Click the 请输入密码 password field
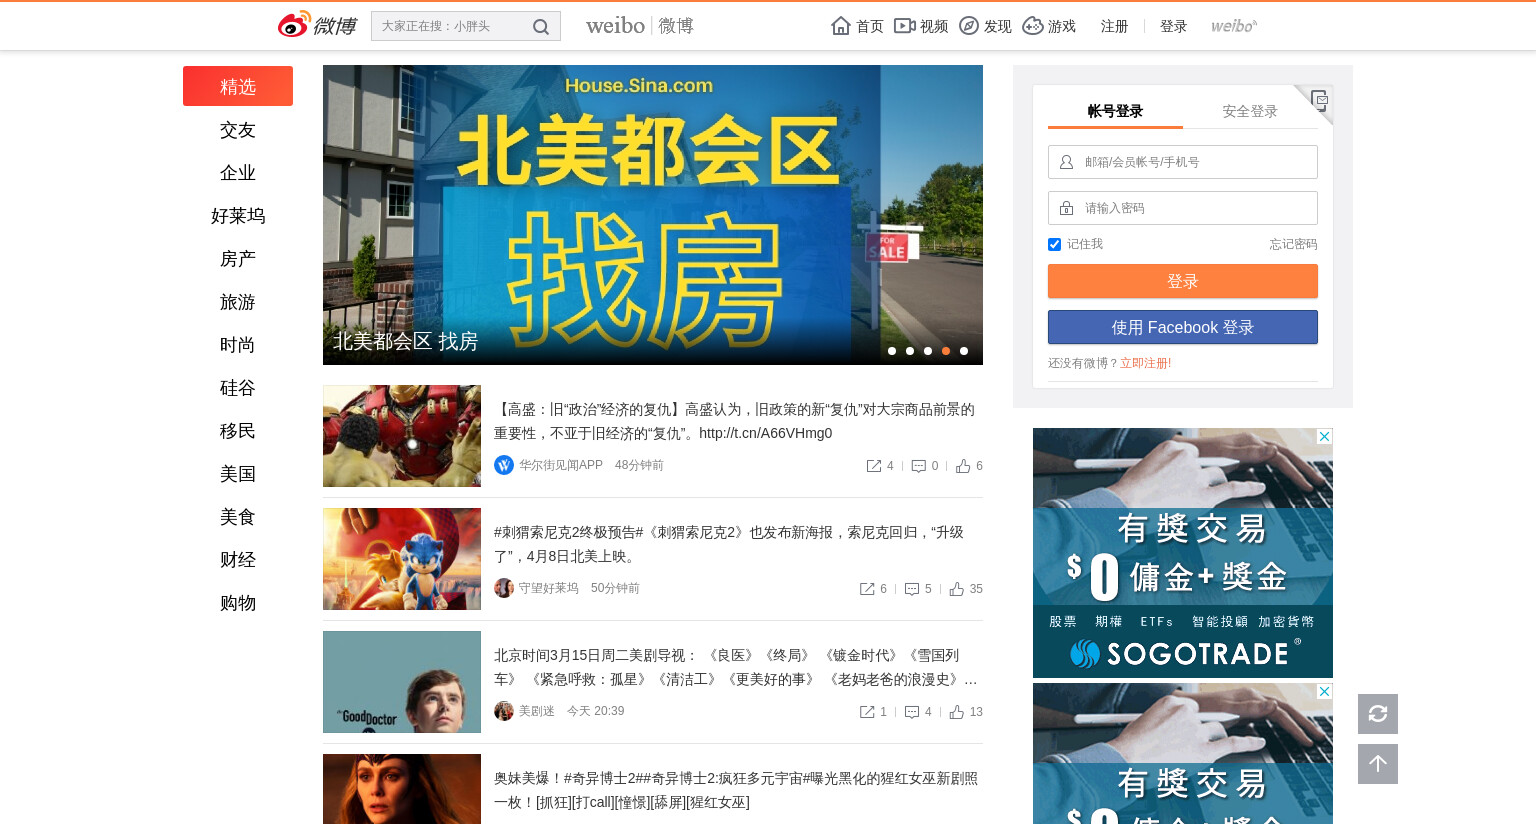This screenshot has width=1536, height=824. click(1183, 208)
